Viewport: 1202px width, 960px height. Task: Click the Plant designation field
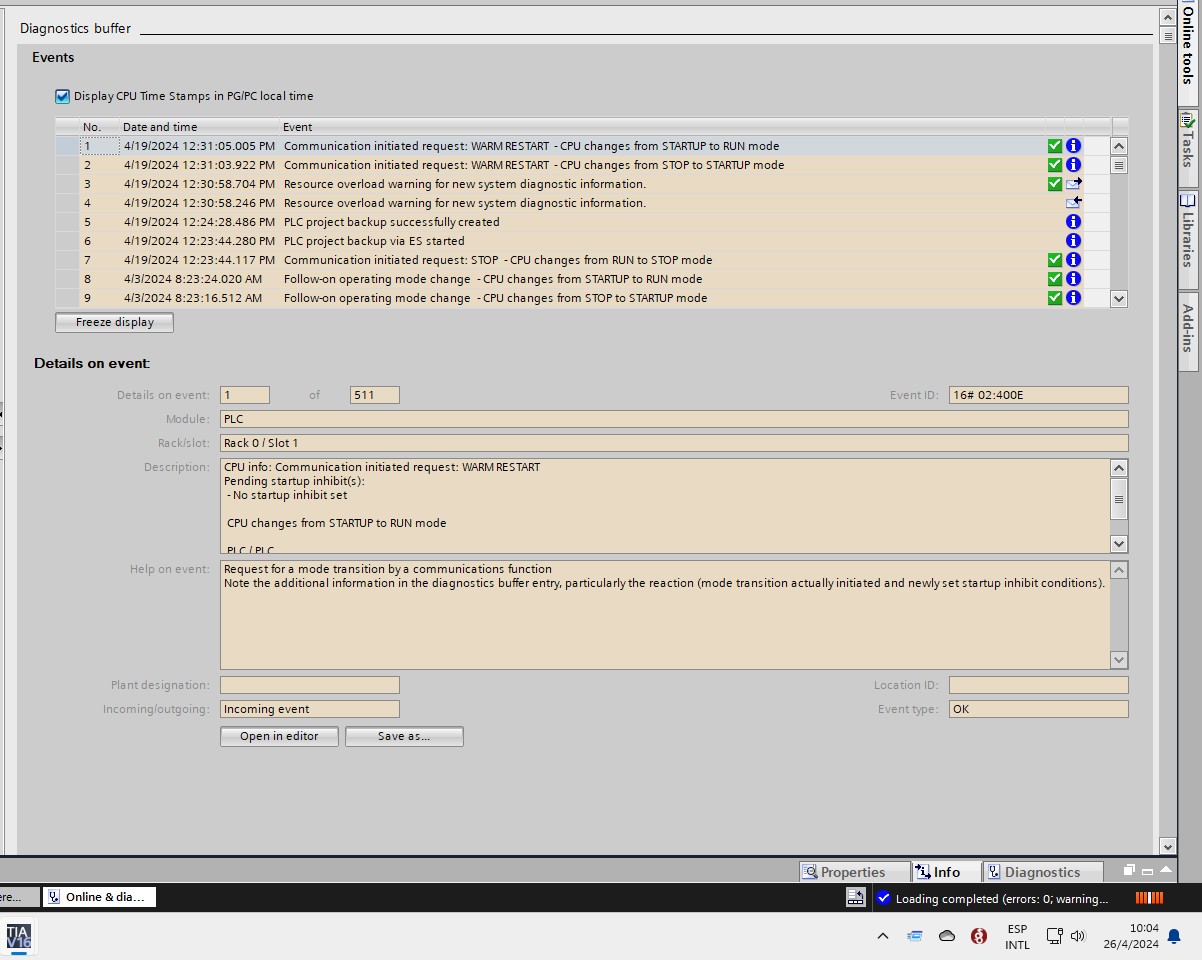point(310,685)
